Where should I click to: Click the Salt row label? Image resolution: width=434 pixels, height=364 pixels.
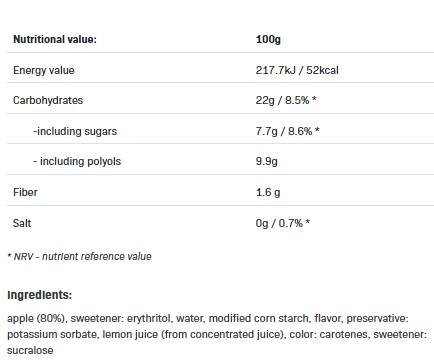[22, 223]
